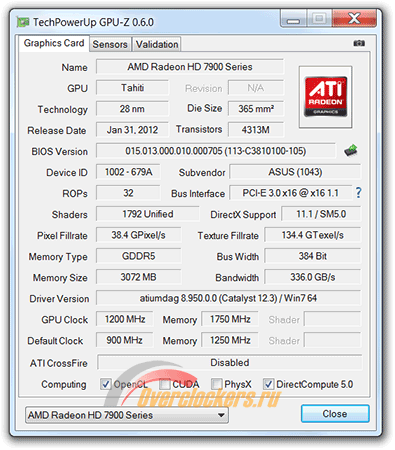Viewport: 395px width, 450px height.
Task: Click the Default Clock value 900 MHz
Action: click(x=125, y=340)
